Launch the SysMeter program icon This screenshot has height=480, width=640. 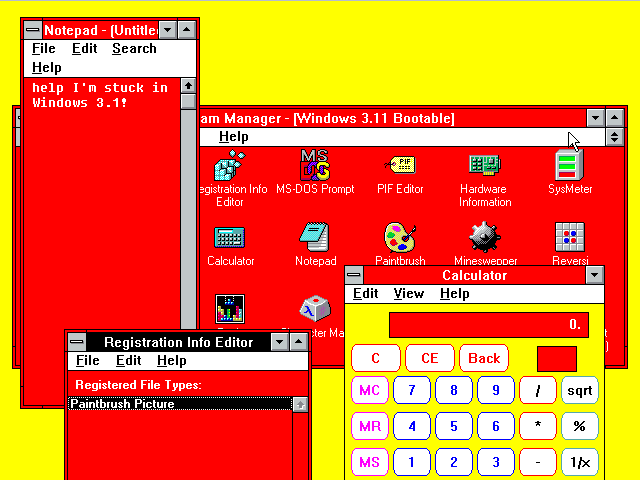pos(570,165)
